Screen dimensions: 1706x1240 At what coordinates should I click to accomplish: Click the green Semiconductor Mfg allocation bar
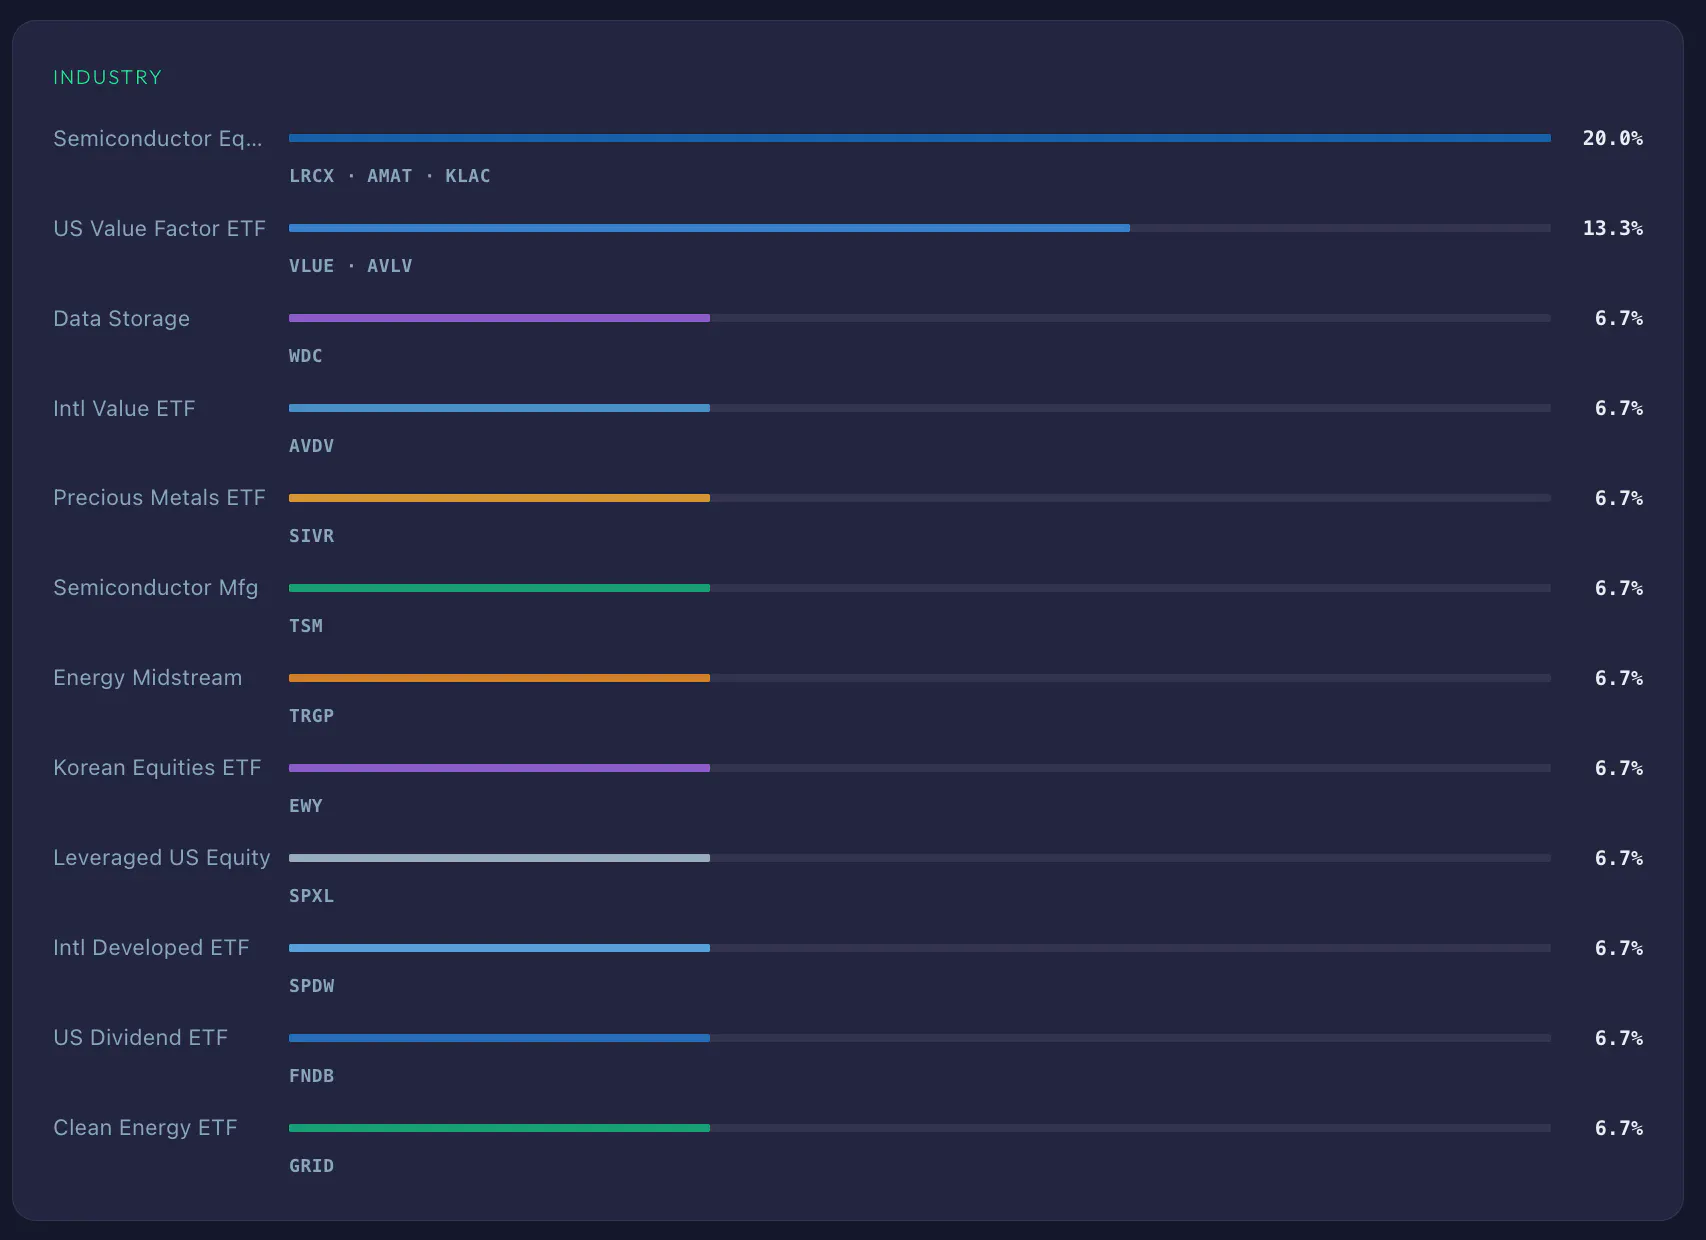[499, 588]
